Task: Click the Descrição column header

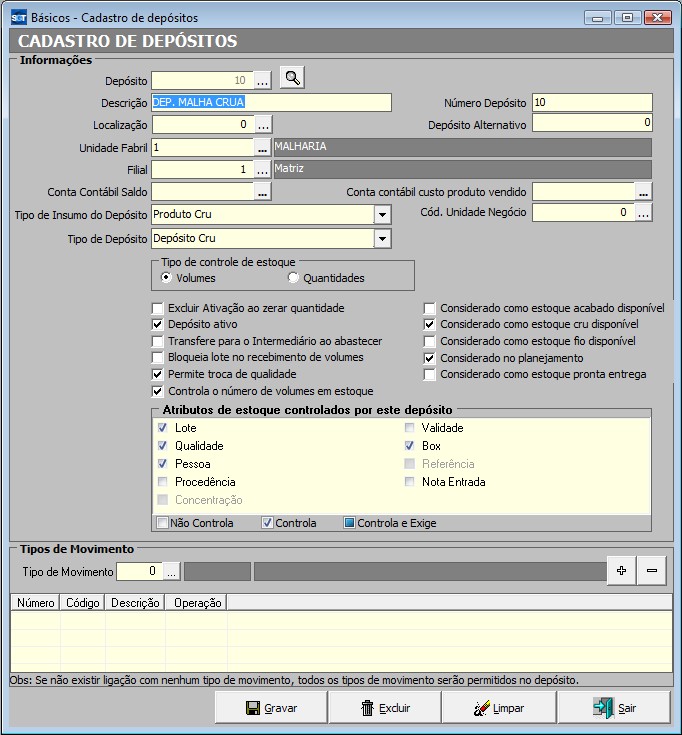Action: tap(135, 603)
